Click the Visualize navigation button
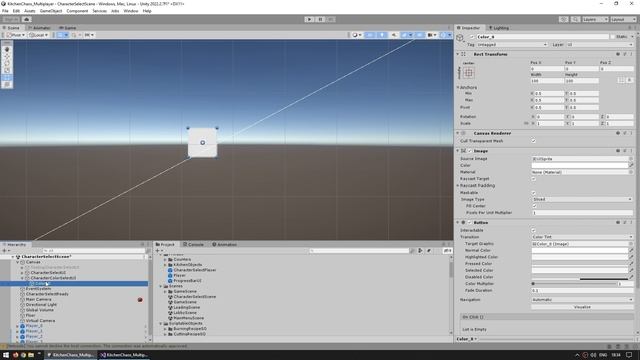This screenshot has height=360, width=640. pos(582,307)
